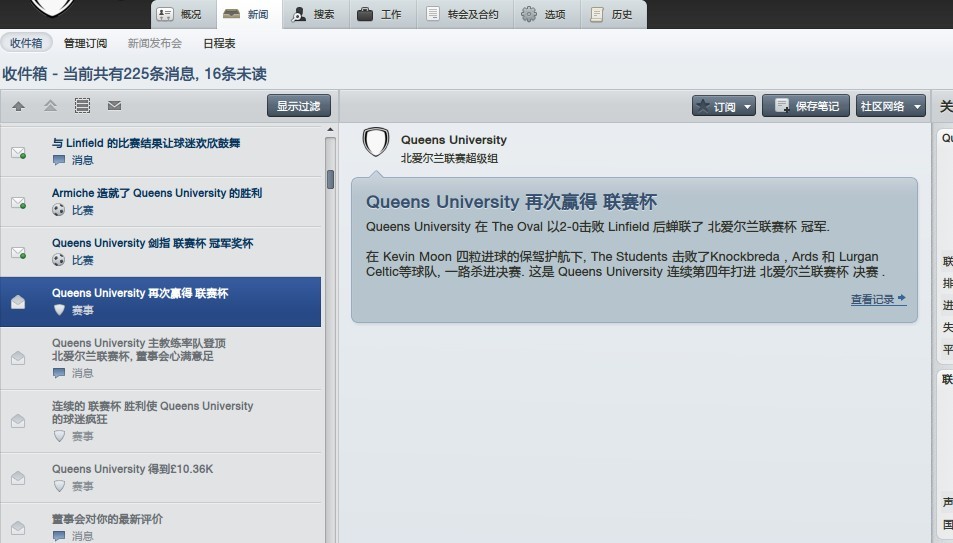This screenshot has width=953, height=543.
Task: Click the inbox list scrollbar thumb
Action: pos(330,180)
